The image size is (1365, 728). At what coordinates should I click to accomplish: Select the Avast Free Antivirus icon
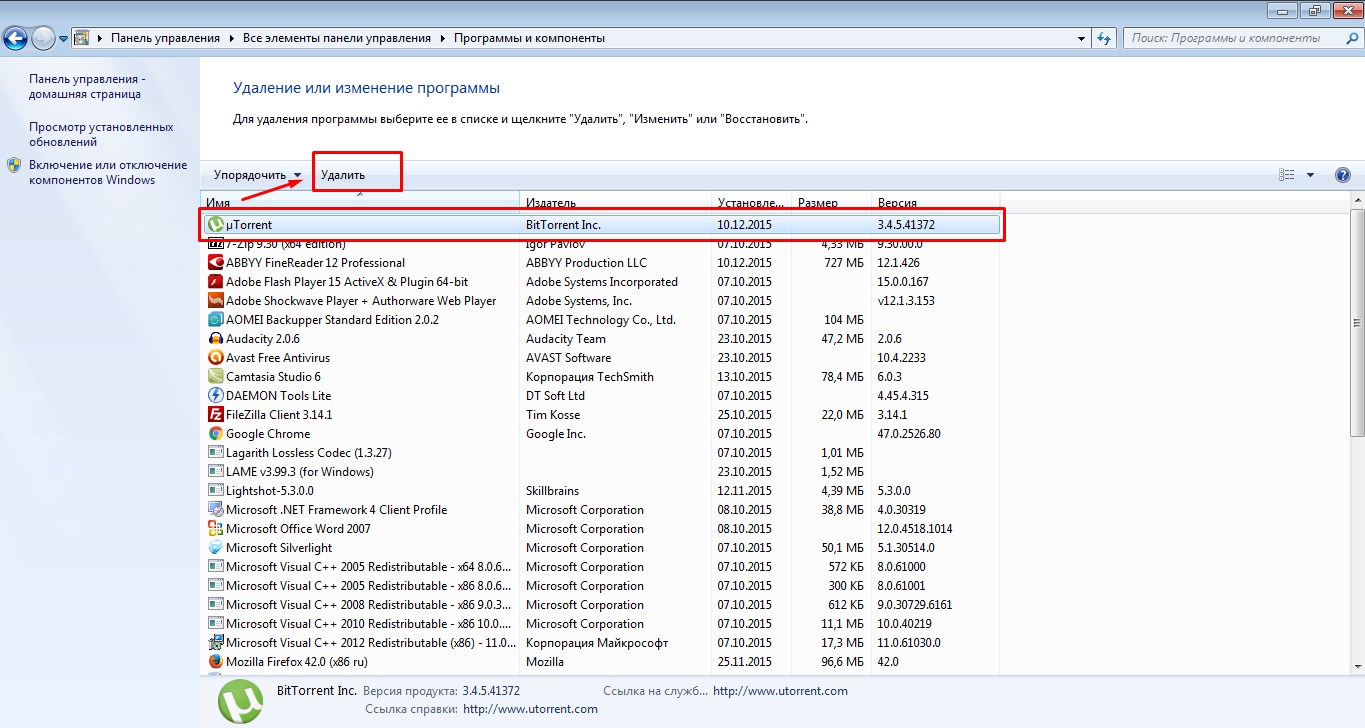click(x=215, y=358)
